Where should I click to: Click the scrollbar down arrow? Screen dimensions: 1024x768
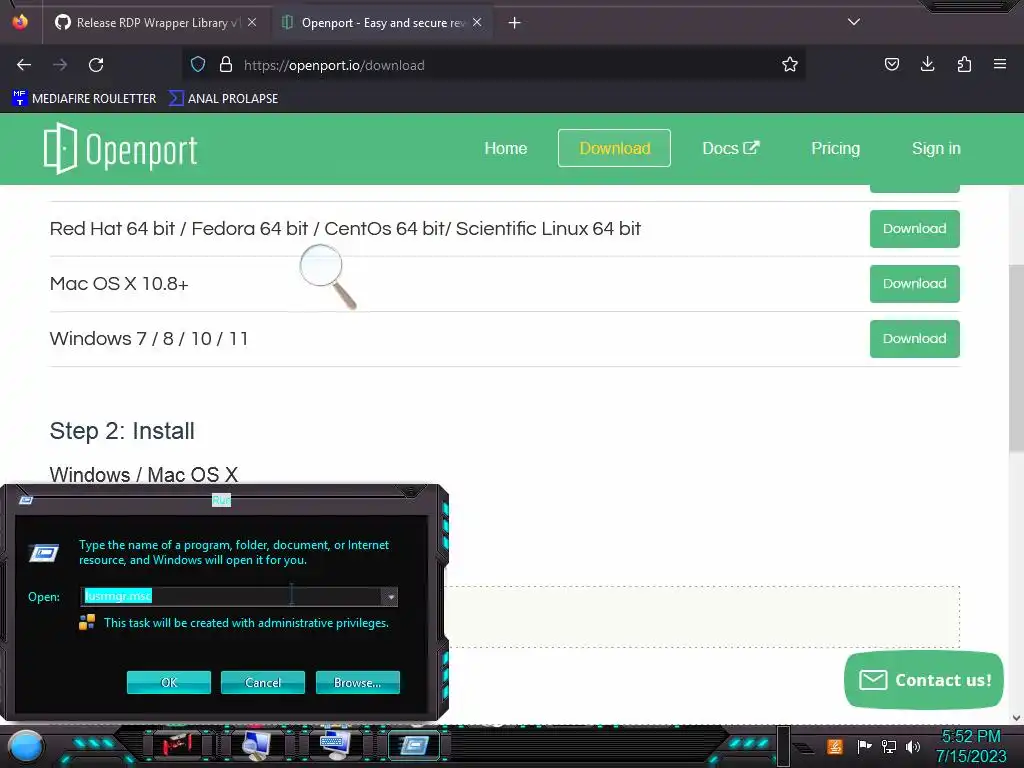[x=1016, y=718]
